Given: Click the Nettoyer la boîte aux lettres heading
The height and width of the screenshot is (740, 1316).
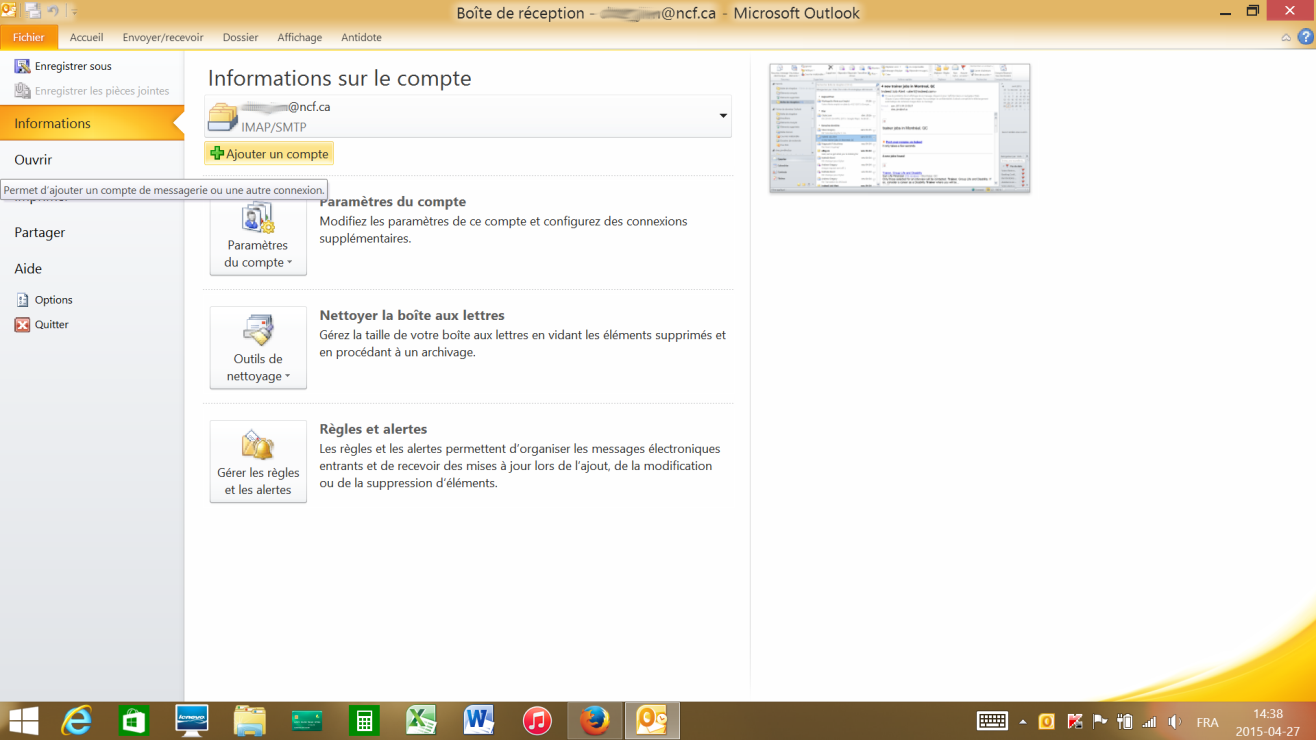Looking at the screenshot, I should click(x=412, y=315).
